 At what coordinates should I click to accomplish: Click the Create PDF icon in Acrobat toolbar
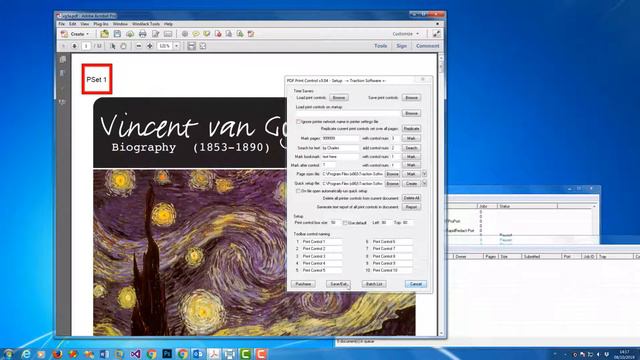(64, 34)
